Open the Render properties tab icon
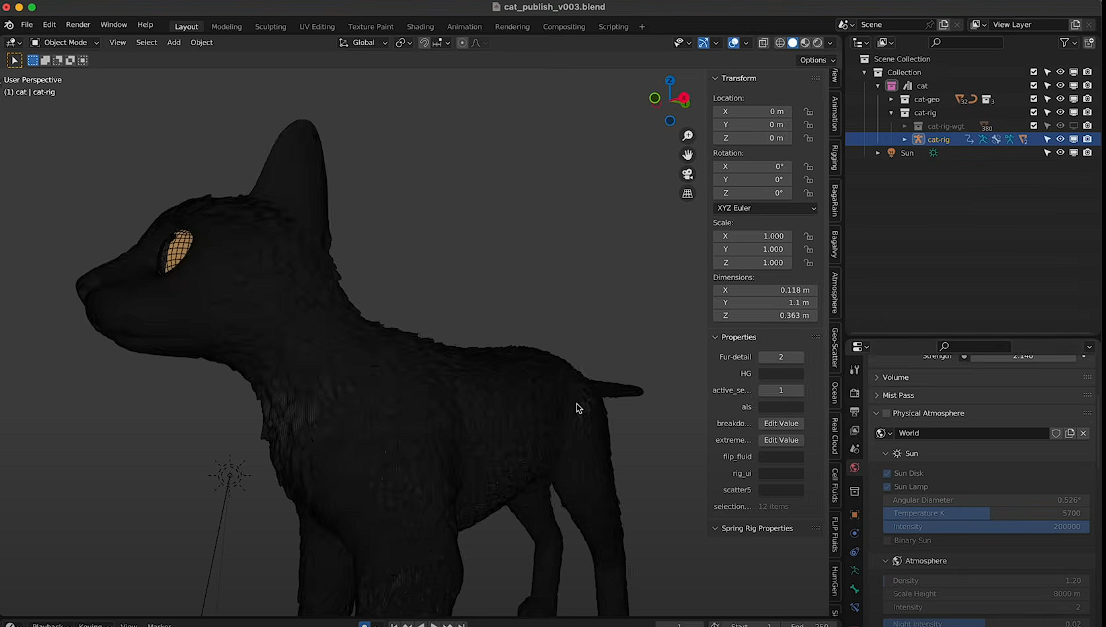 (855, 393)
